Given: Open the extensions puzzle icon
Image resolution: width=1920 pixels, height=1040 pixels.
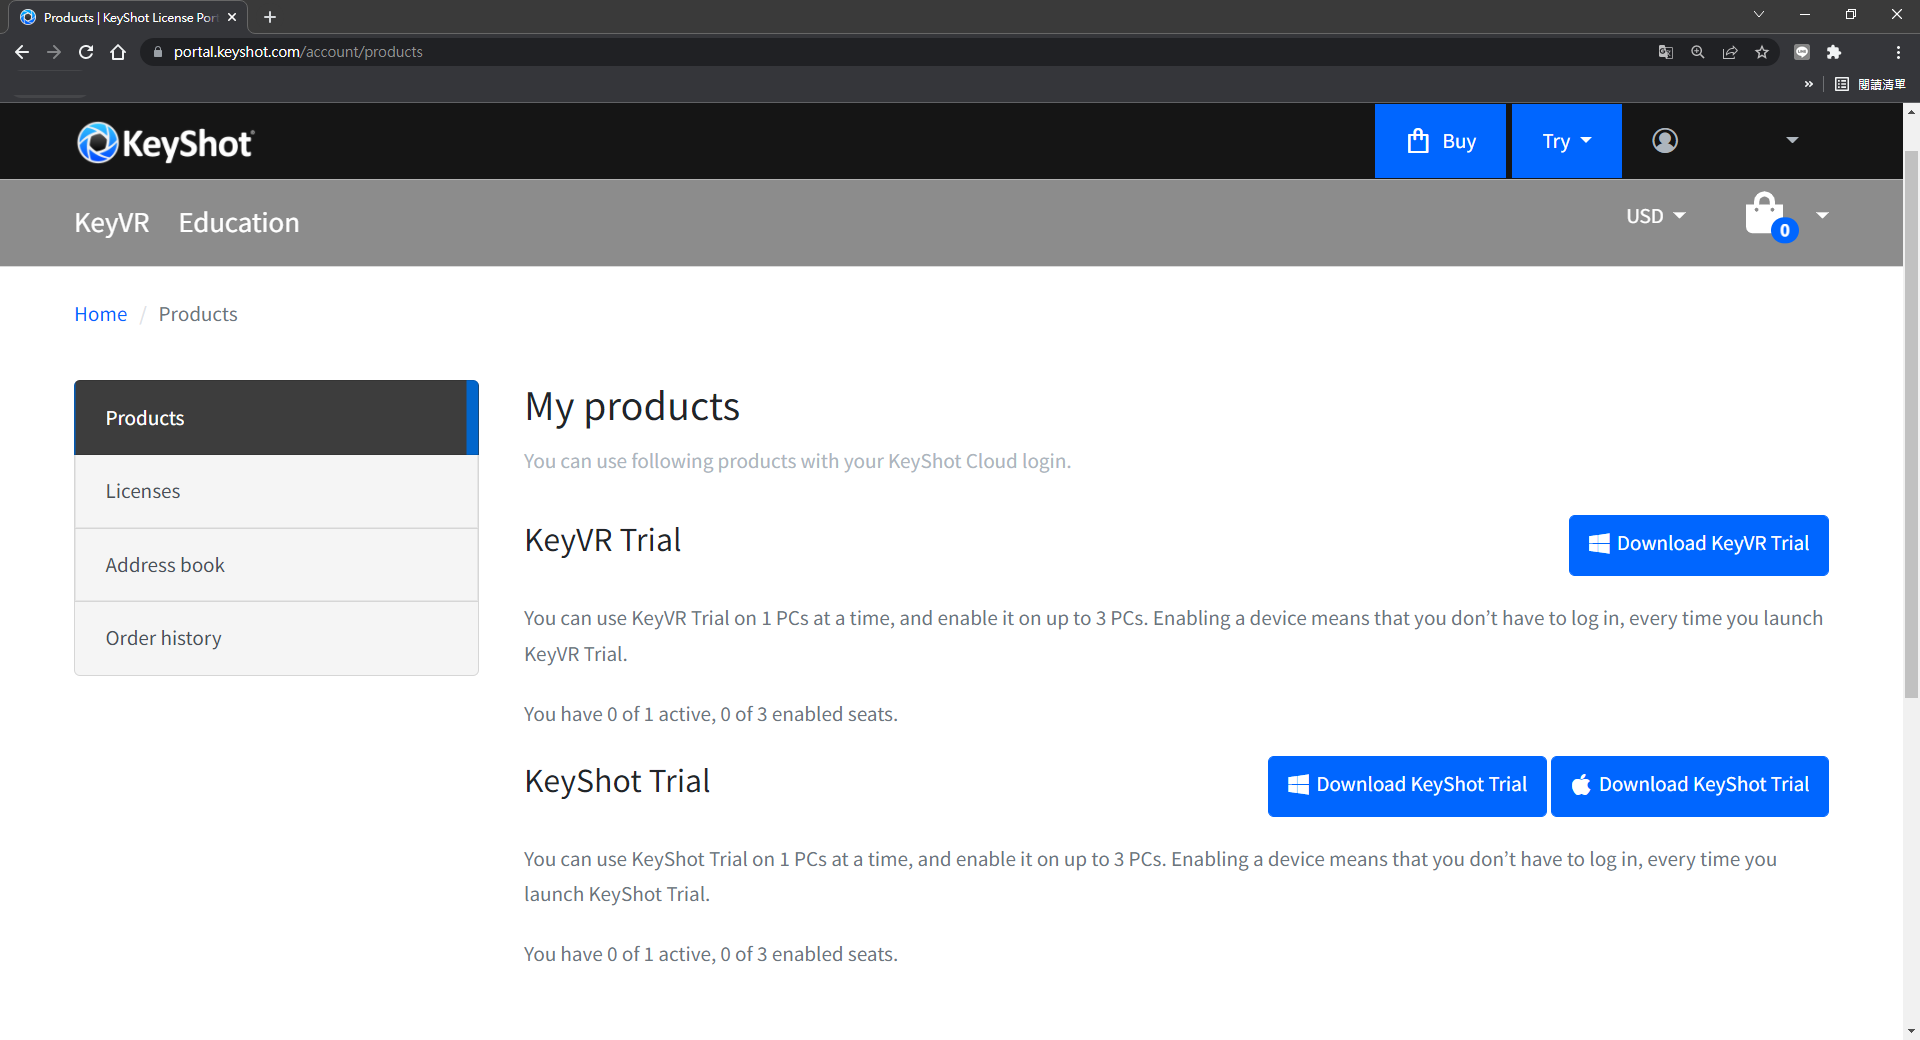Looking at the screenshot, I should click(1834, 52).
